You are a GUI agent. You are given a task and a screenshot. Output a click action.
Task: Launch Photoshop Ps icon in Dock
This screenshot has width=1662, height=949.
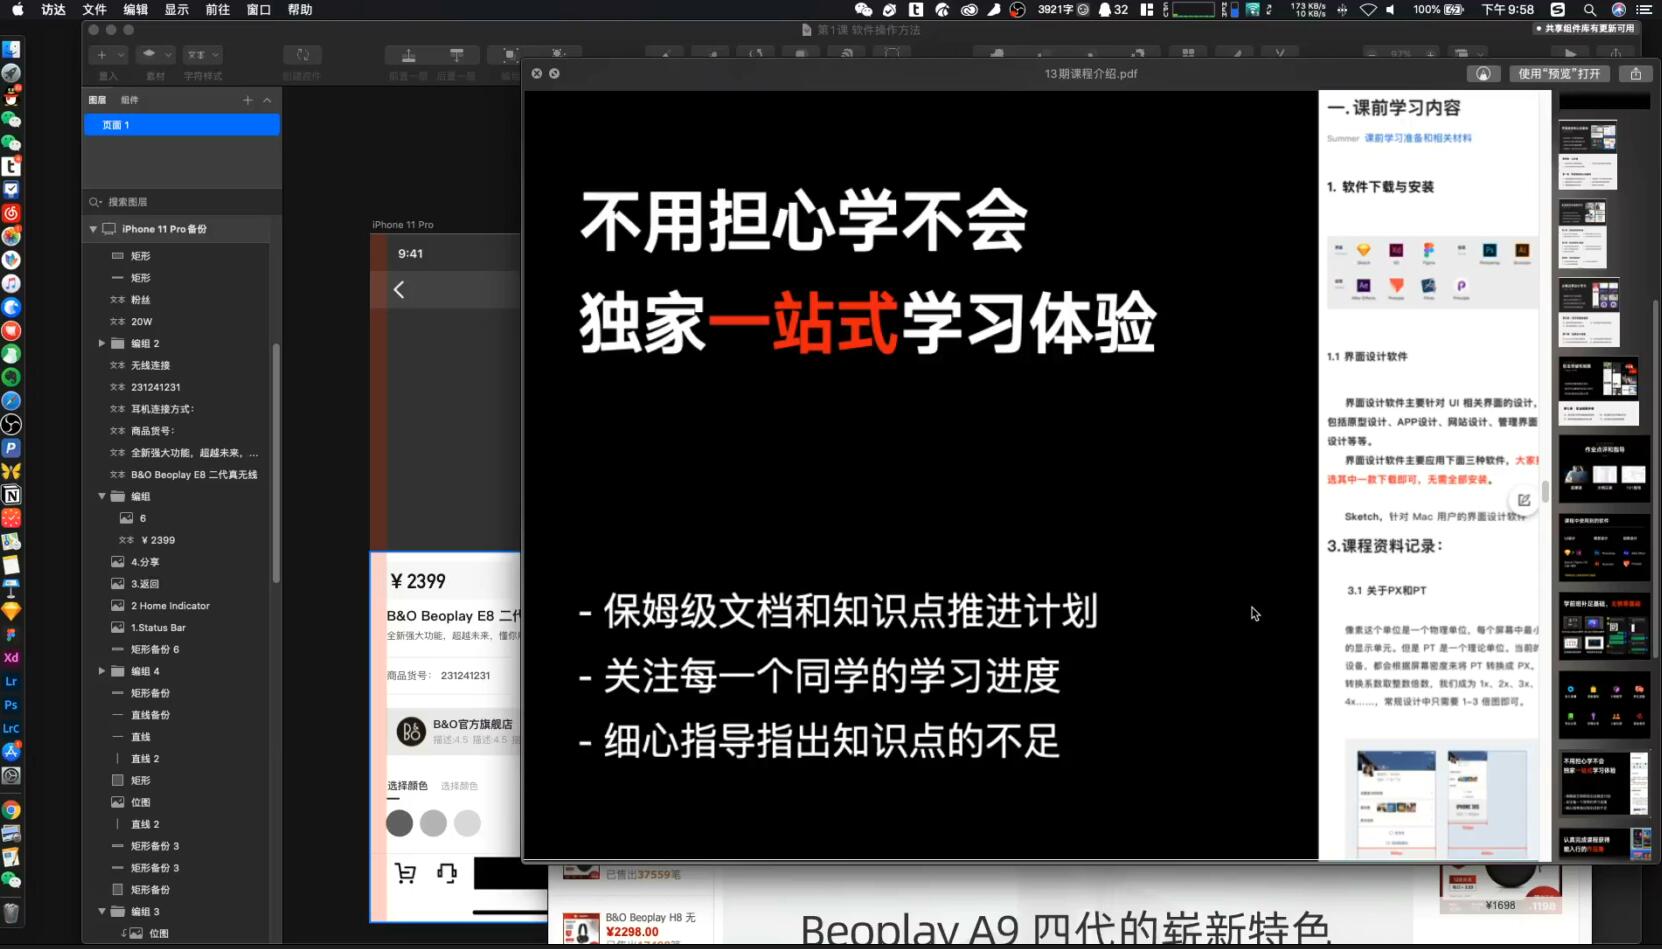[11, 705]
